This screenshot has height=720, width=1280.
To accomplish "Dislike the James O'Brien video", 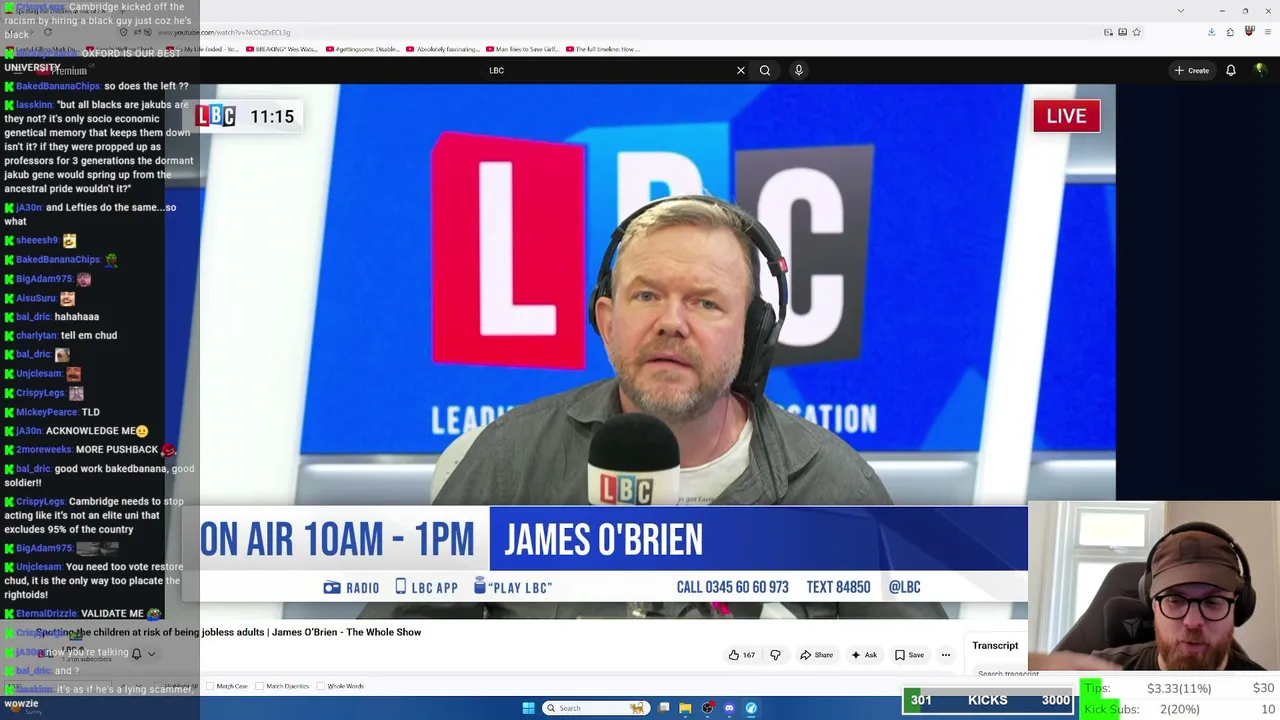I will (x=775, y=655).
